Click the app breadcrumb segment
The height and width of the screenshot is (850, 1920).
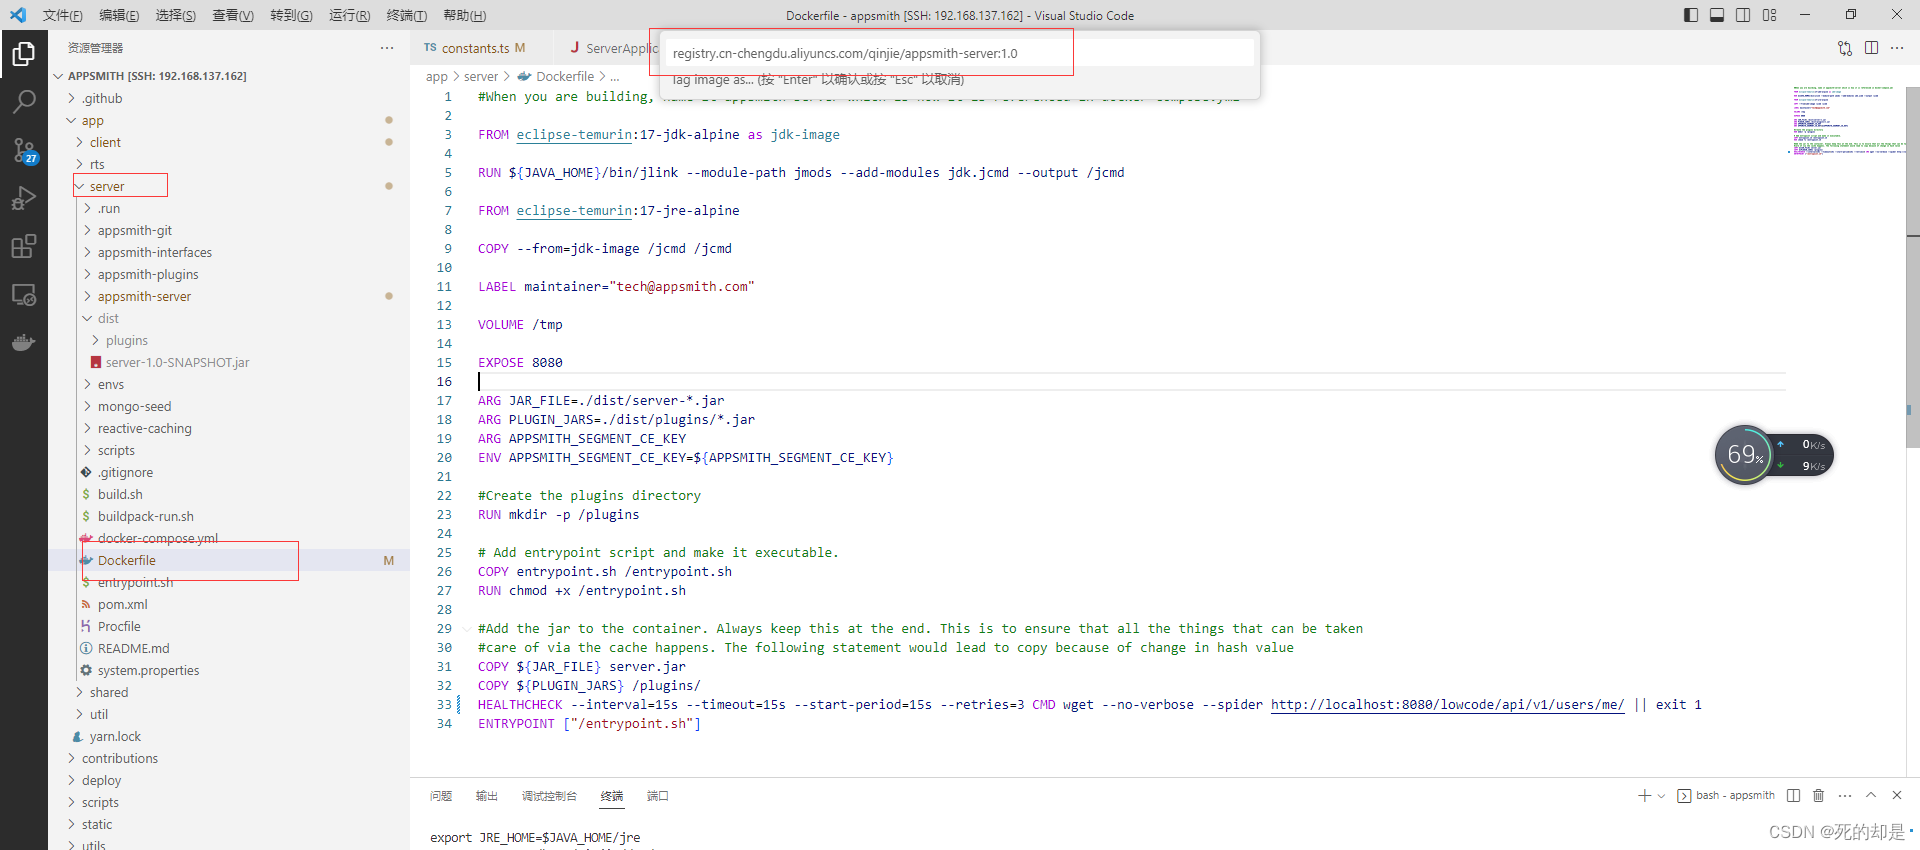click(437, 77)
